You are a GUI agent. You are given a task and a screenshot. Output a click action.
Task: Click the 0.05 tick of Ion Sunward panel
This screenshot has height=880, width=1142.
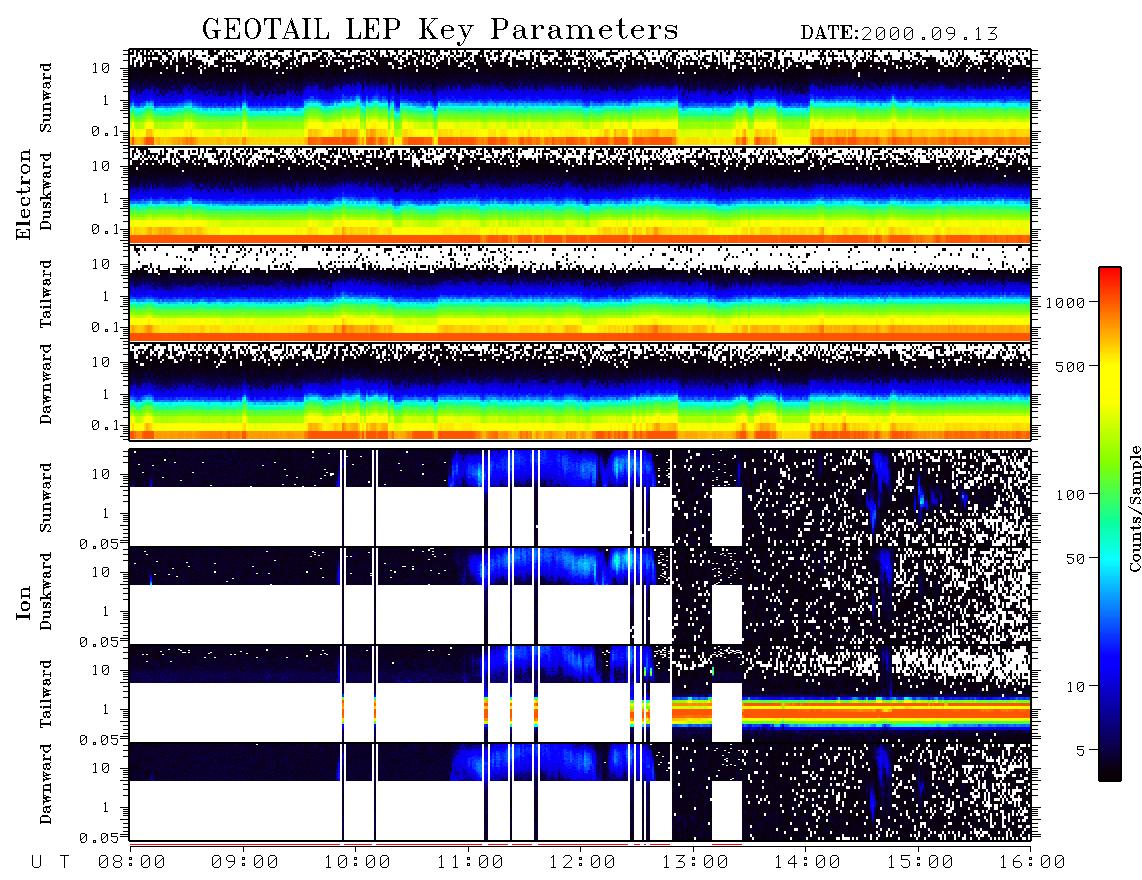(x=98, y=544)
